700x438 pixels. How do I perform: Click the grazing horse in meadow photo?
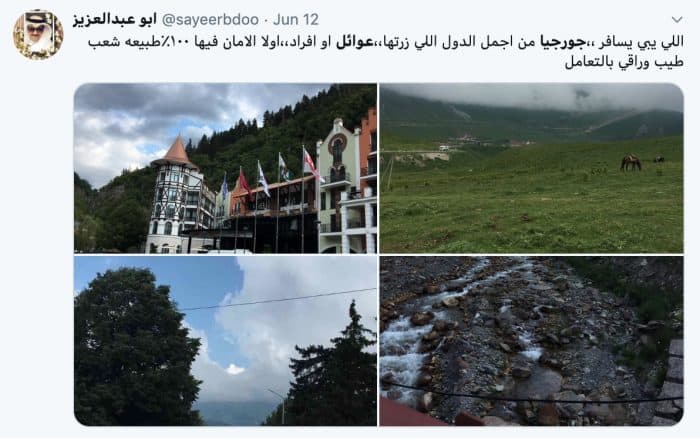(x=630, y=163)
